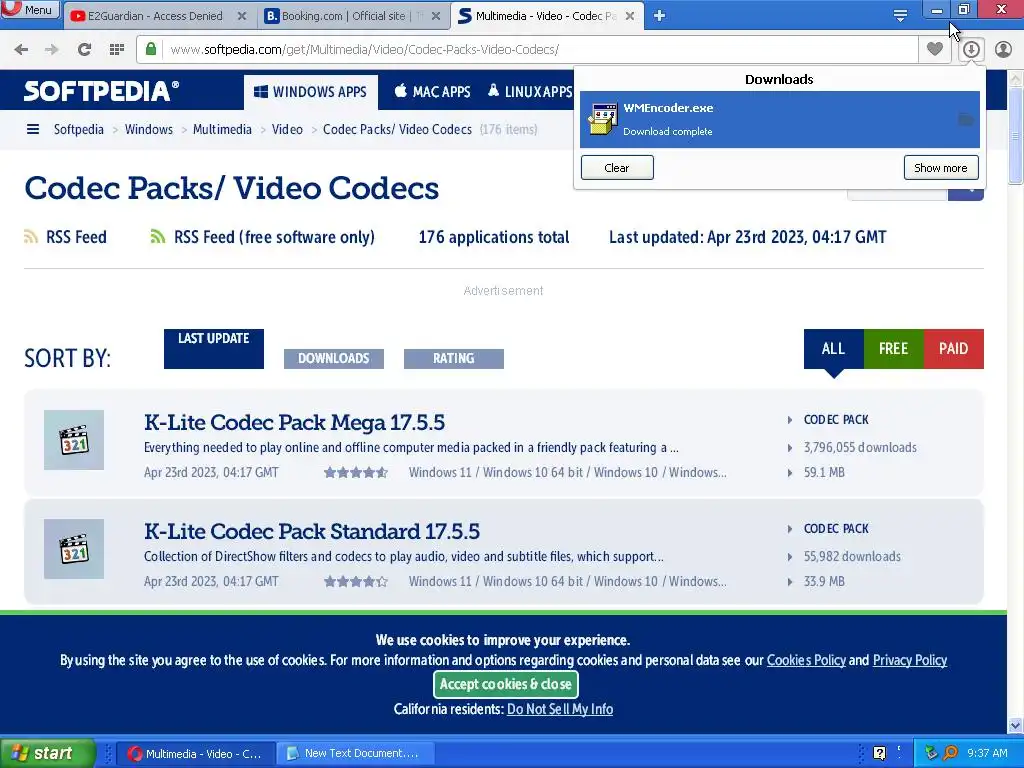Go forward to next page
Image resolution: width=1024 pixels, height=768 pixels.
coord(52,50)
